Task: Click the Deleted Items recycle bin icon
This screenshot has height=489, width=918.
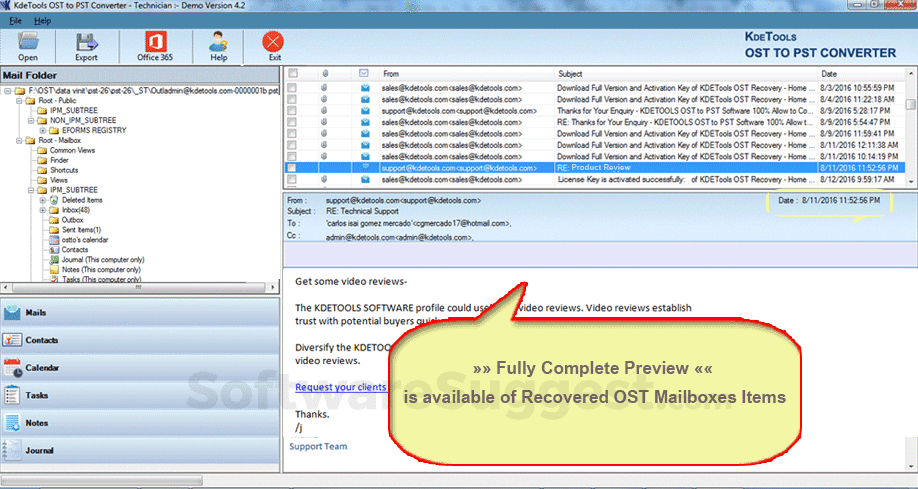Action: coord(54,200)
